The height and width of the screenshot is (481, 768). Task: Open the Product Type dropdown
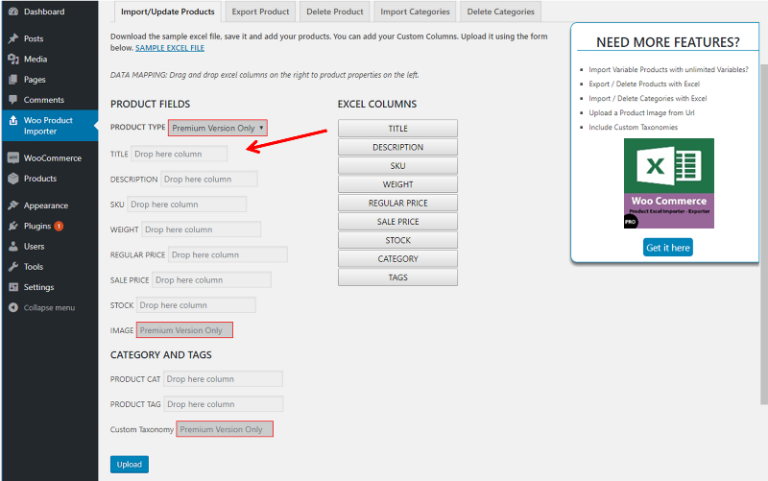click(217, 128)
